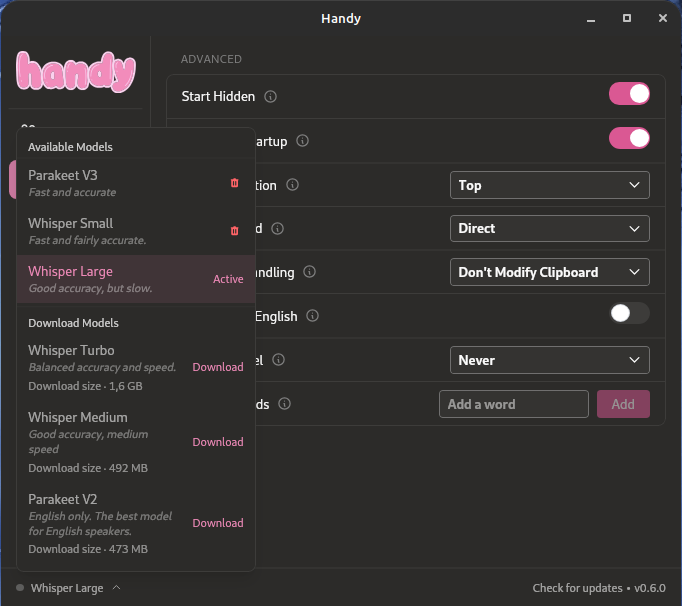Download the Whisper Turbo model
682x606 pixels.
pyautogui.click(x=218, y=367)
